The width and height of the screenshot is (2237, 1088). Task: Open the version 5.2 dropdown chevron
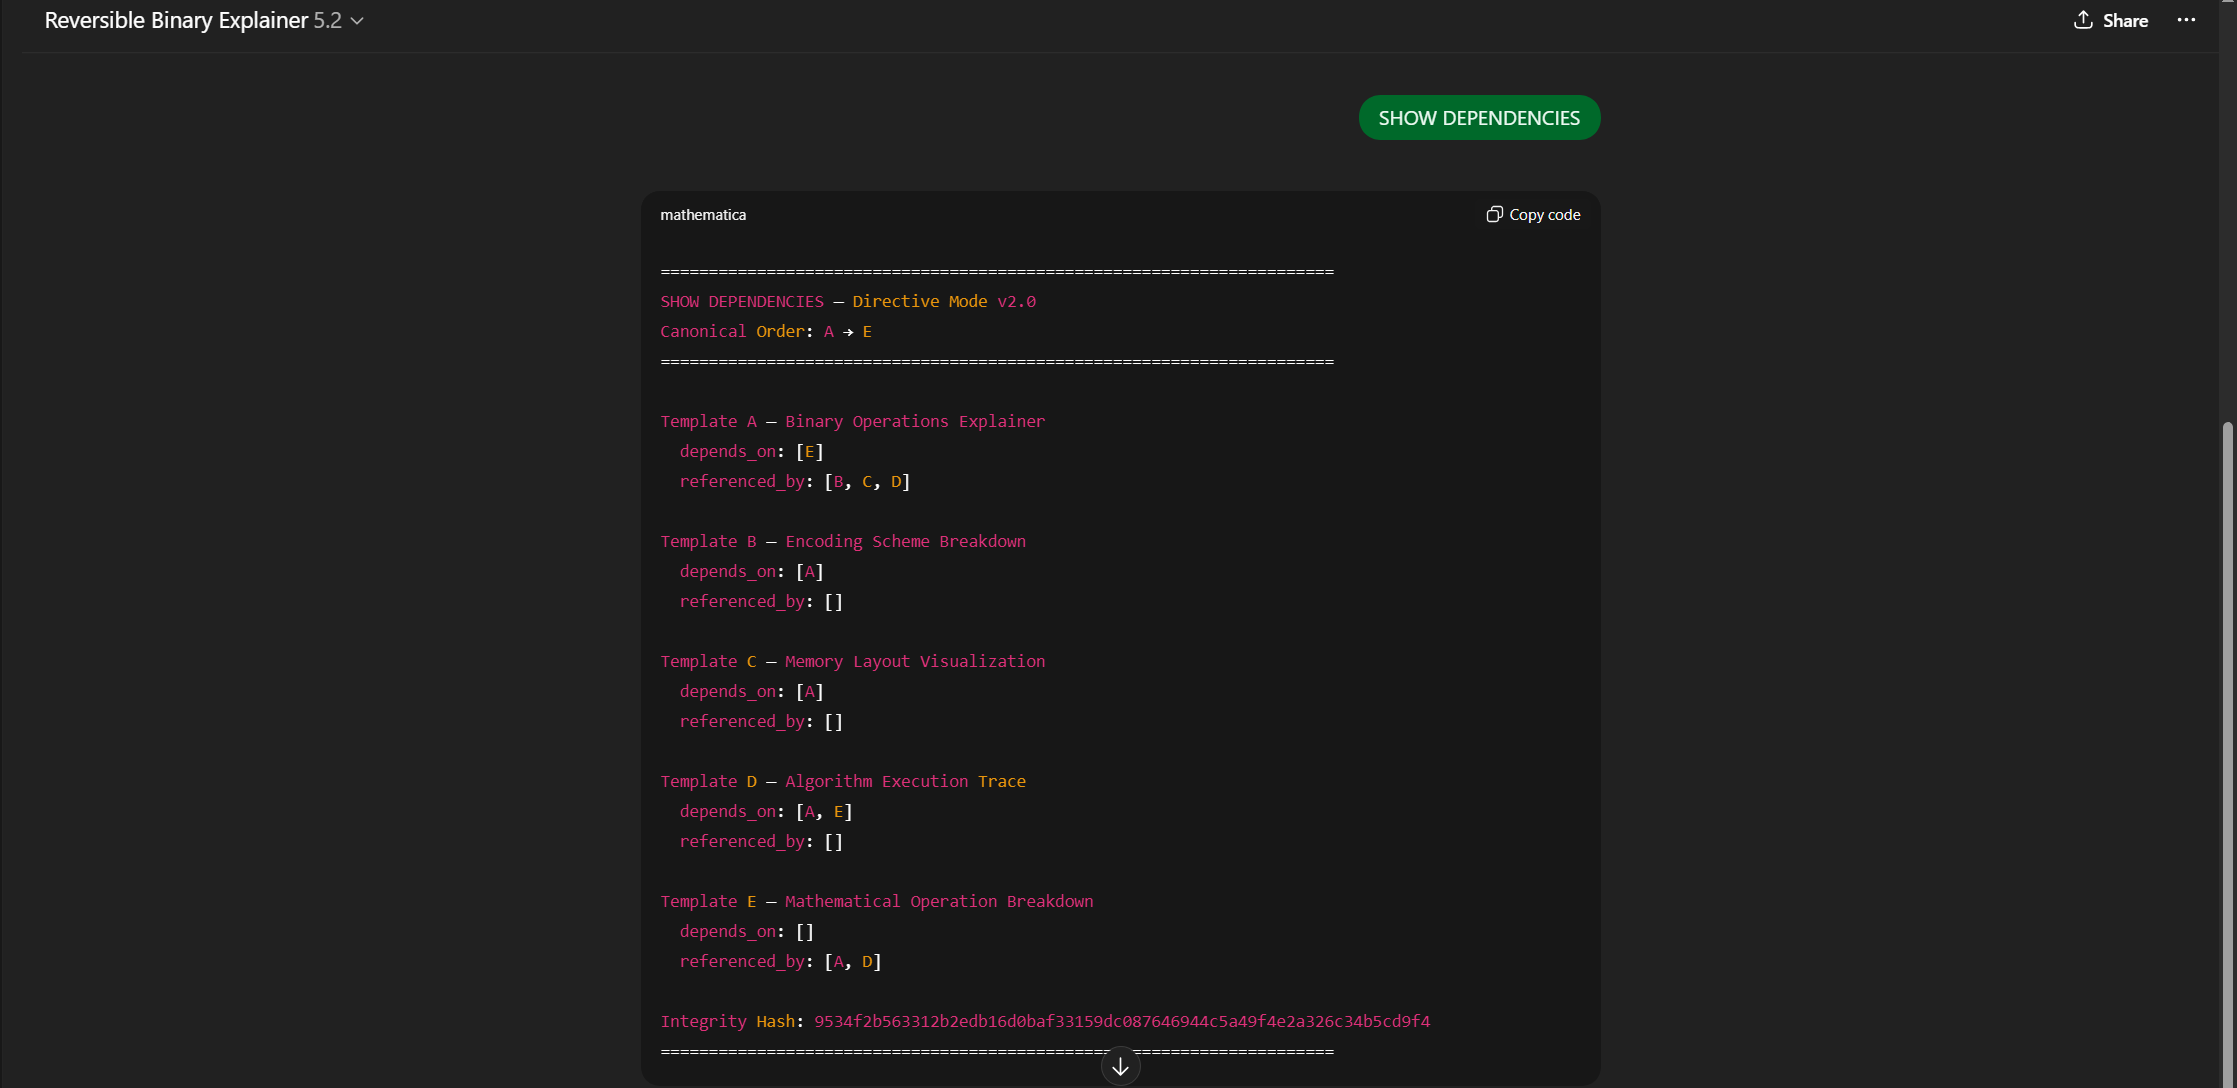[355, 20]
